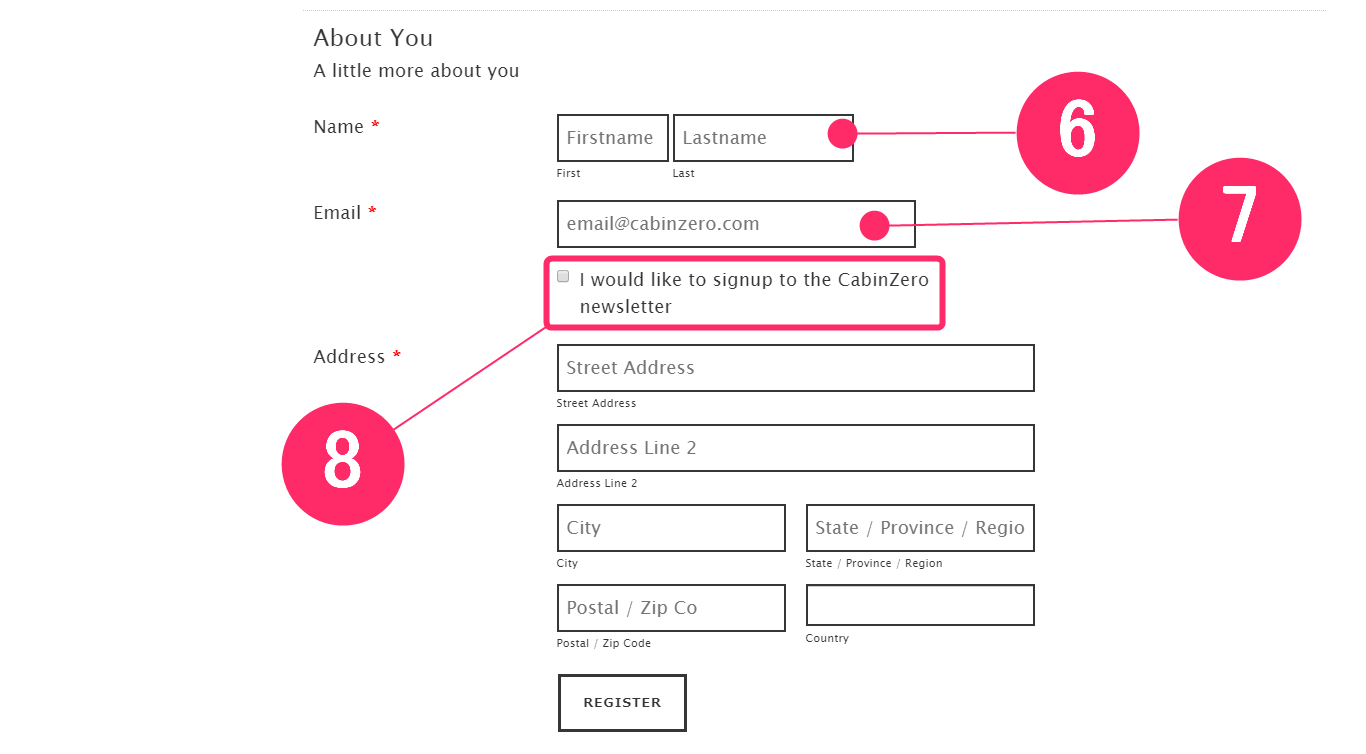Click the About You section heading
Screen dimensions: 1366x754
click(x=373, y=38)
